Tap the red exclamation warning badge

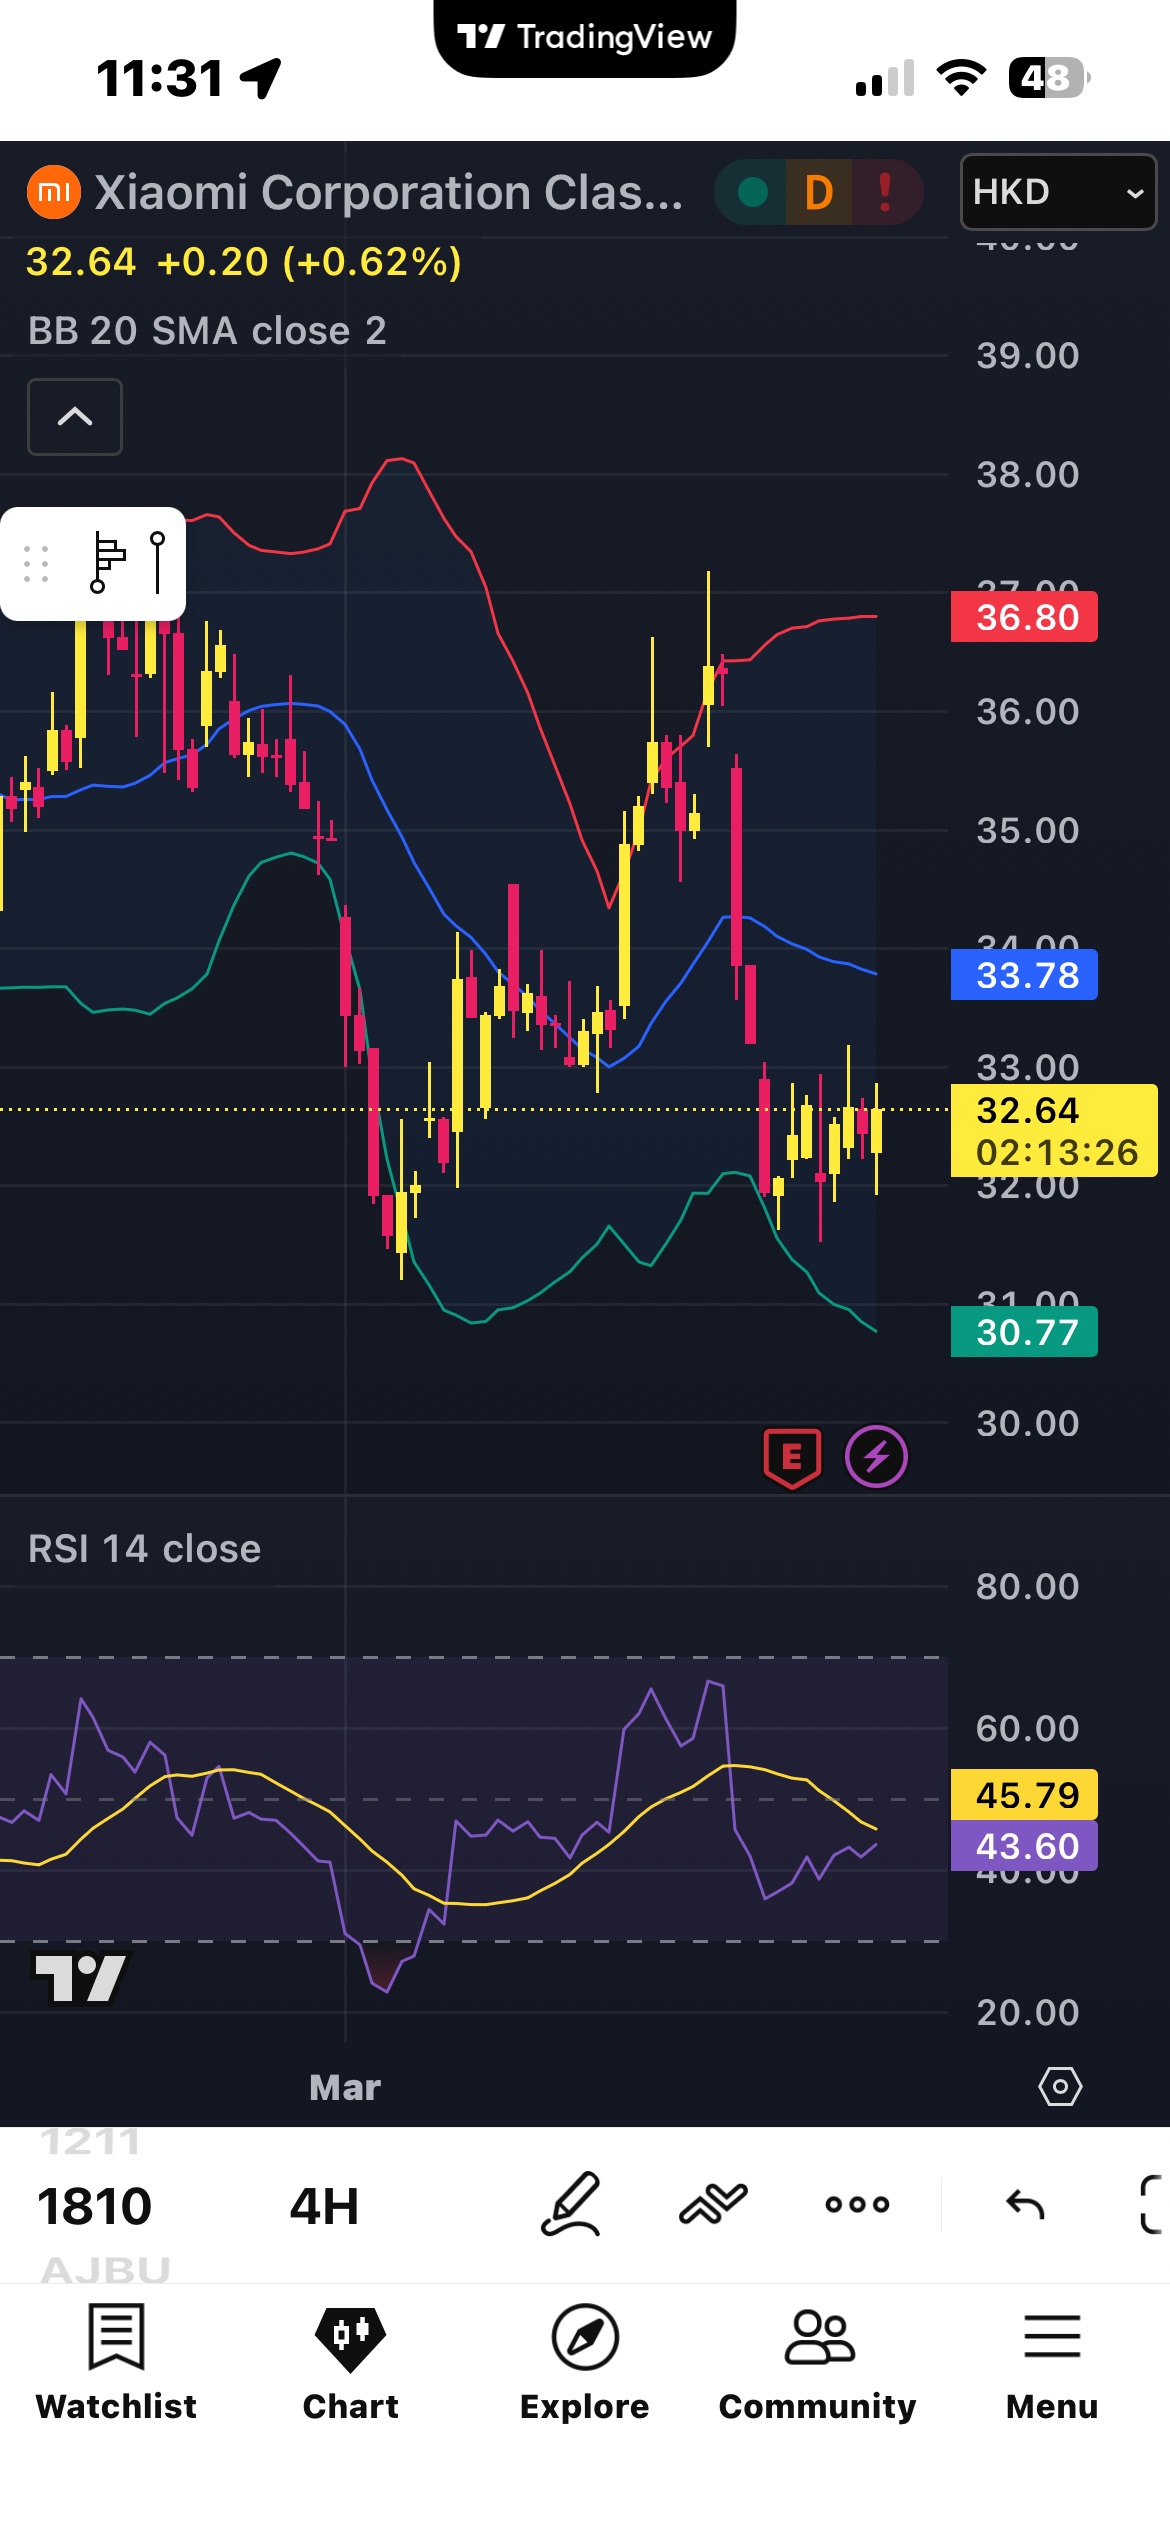885,192
